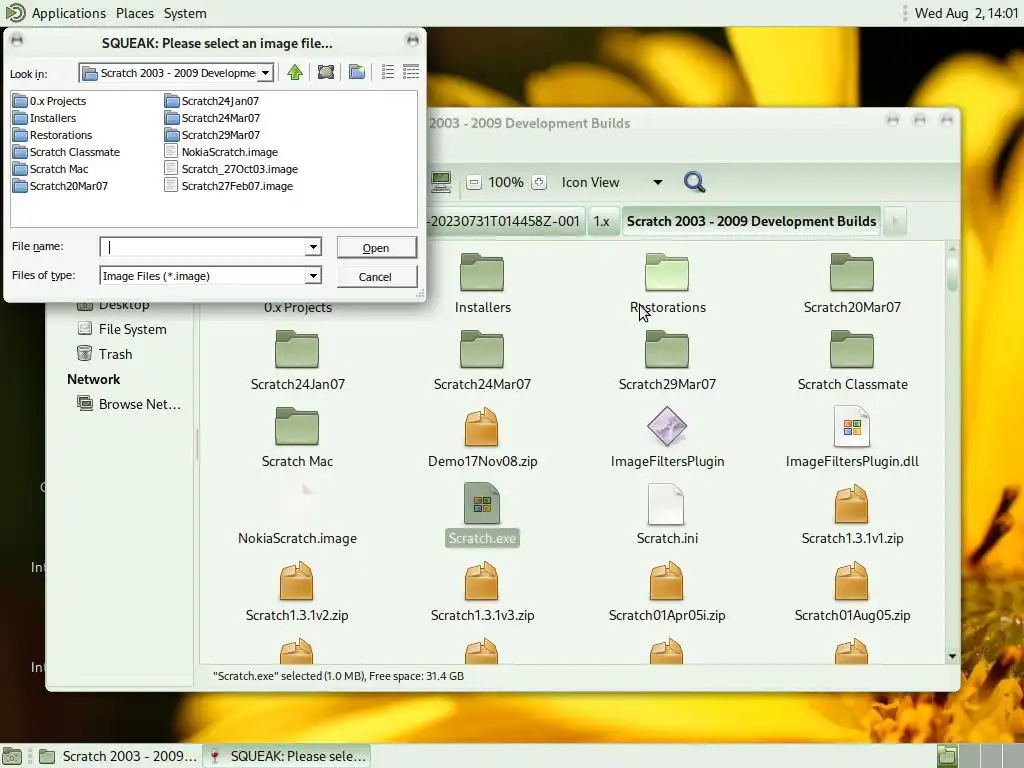The image size is (1024, 768).
Task: Open Installers folder in file manager
Action: pos(483,283)
